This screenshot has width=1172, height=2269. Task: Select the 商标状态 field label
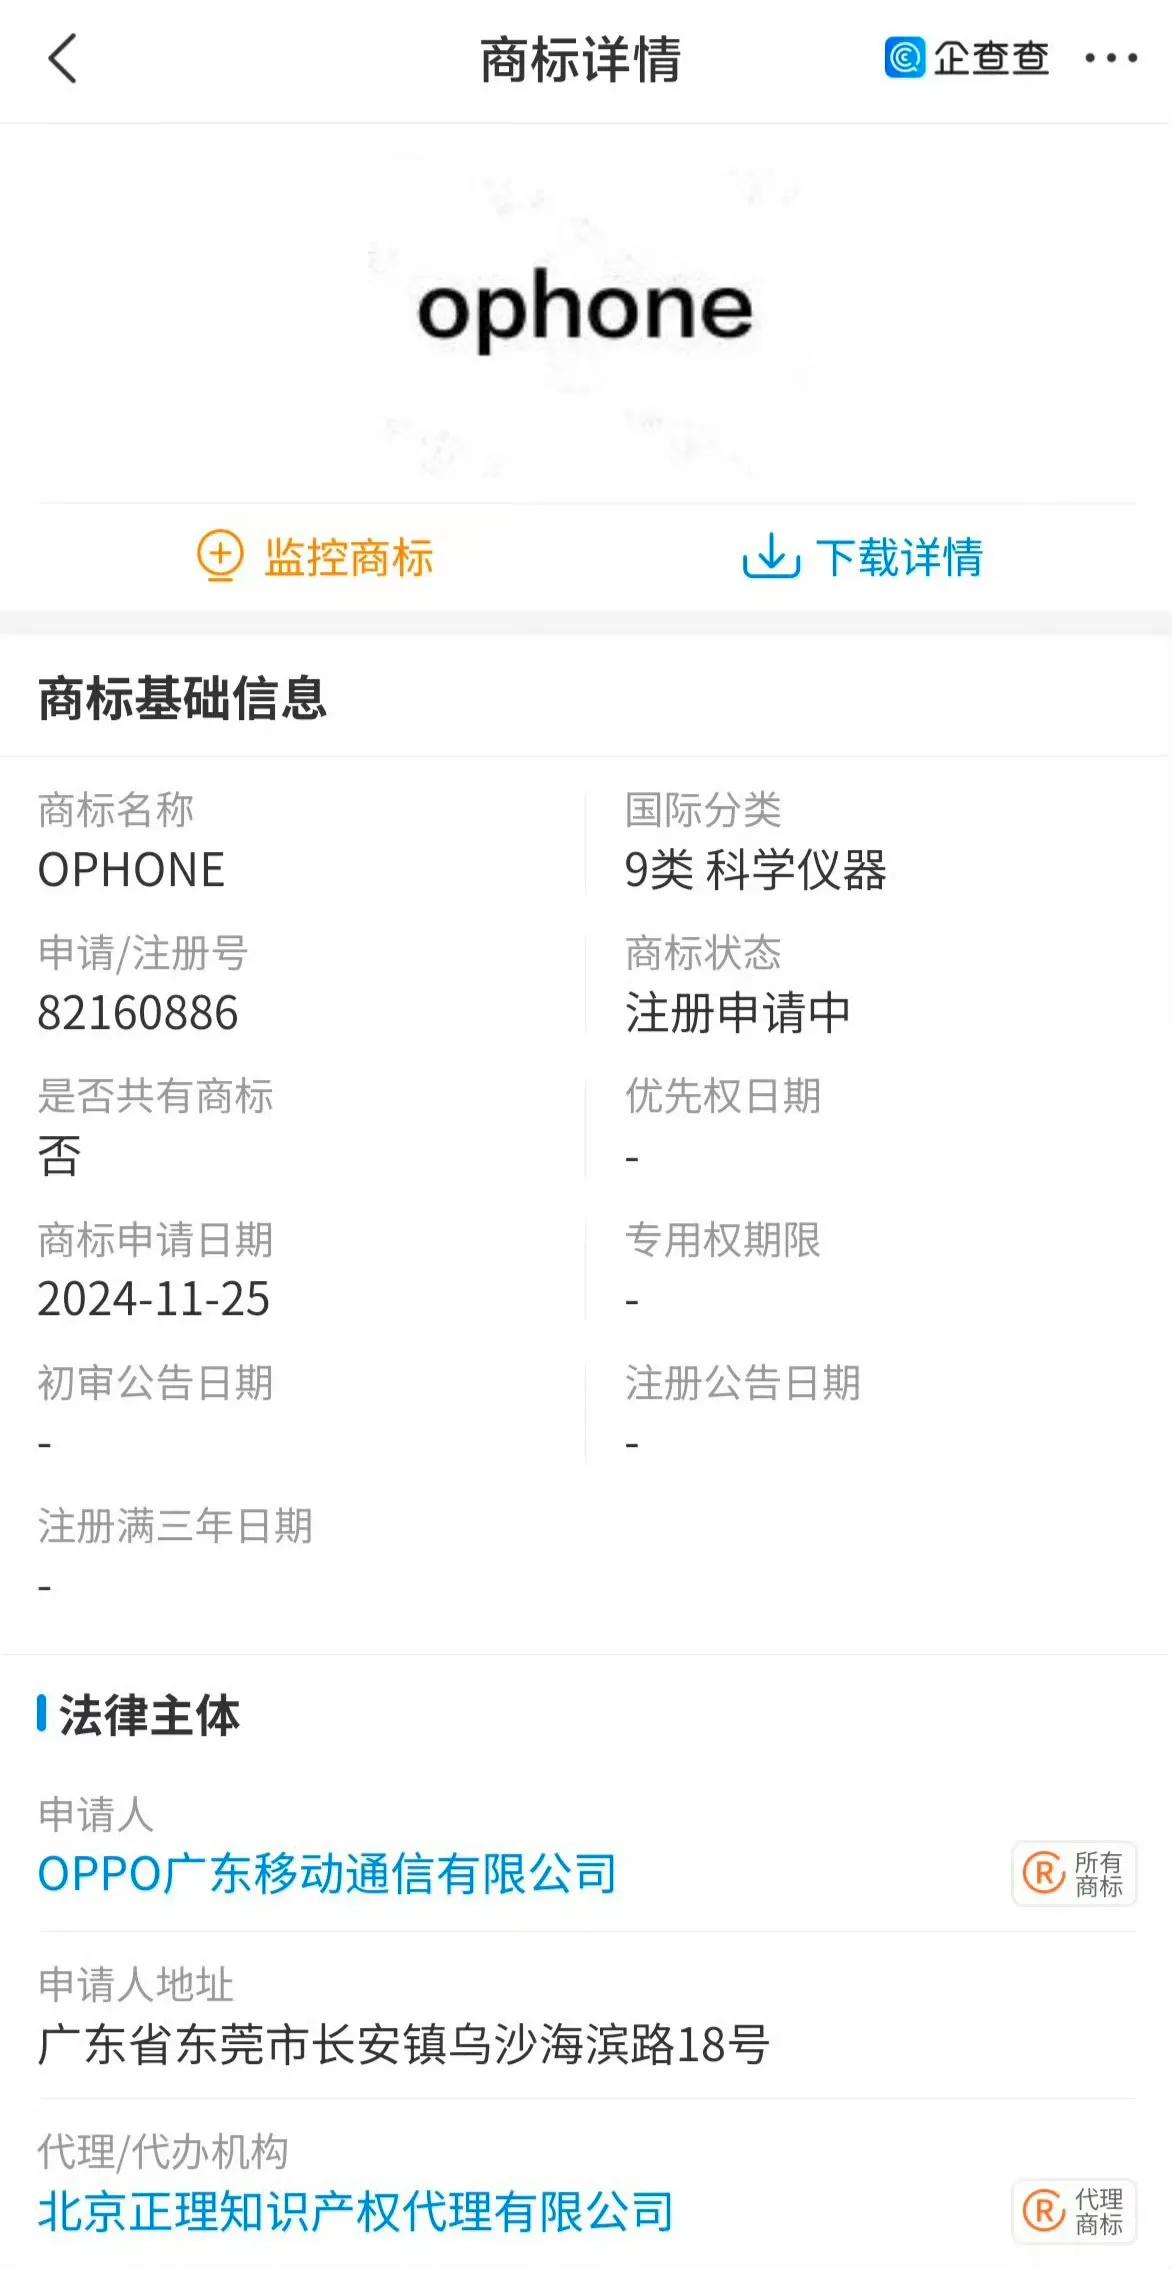coord(703,953)
